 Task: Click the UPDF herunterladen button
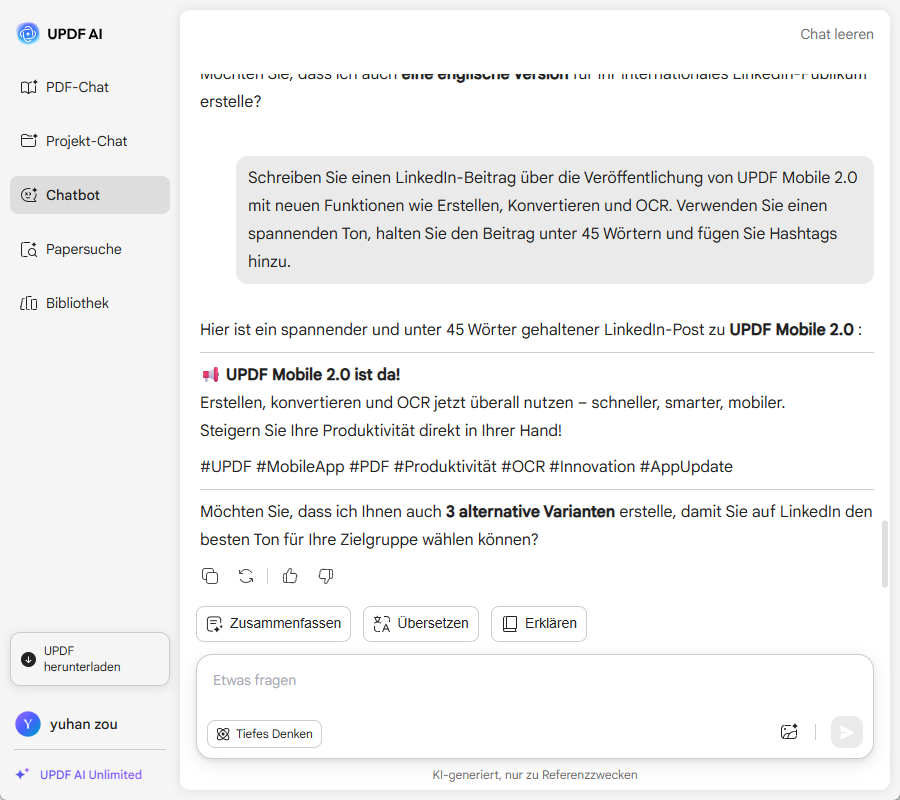tap(90, 659)
